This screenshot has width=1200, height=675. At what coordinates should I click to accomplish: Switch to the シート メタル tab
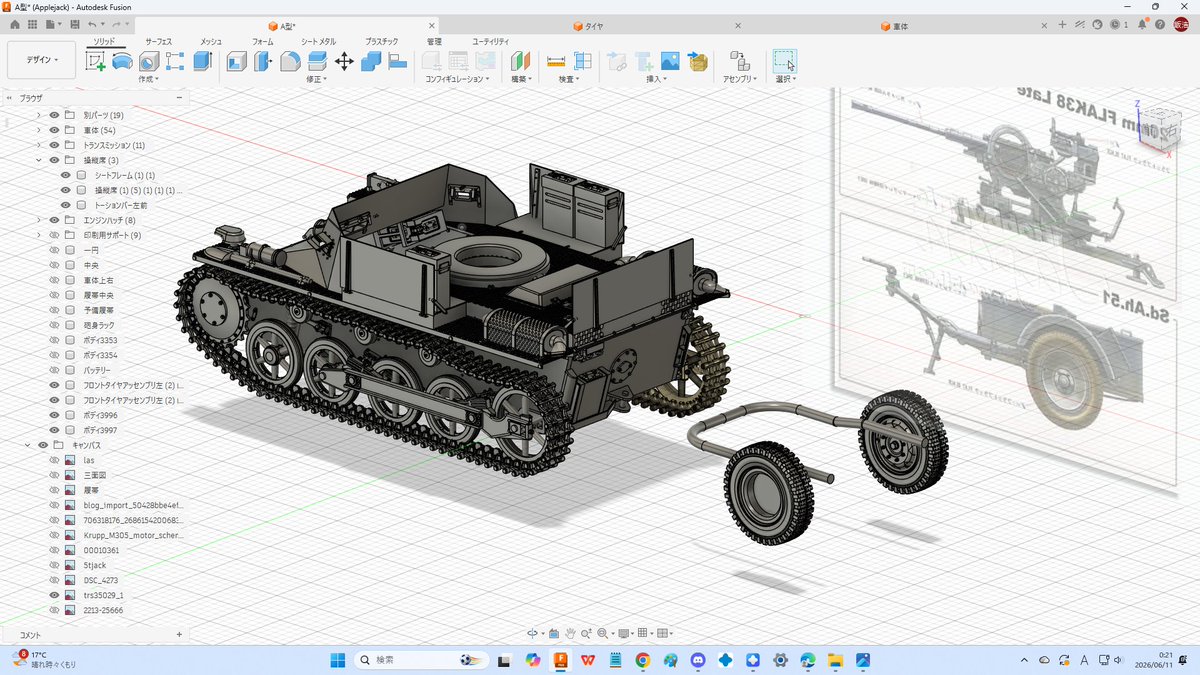319,41
